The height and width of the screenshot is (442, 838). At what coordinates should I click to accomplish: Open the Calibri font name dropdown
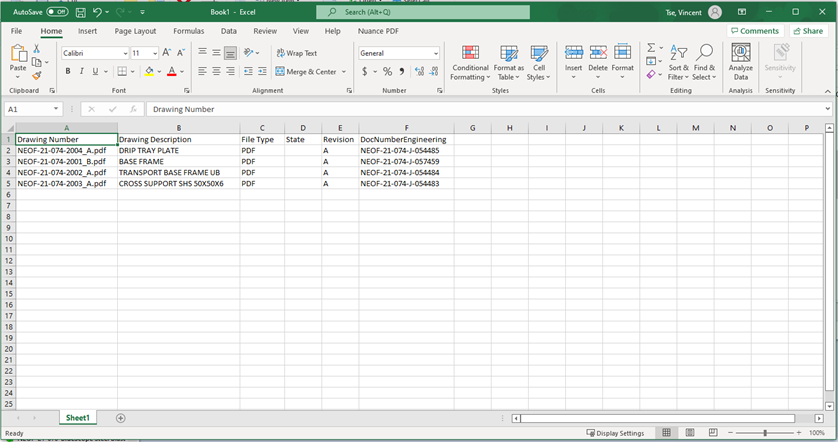tap(126, 53)
